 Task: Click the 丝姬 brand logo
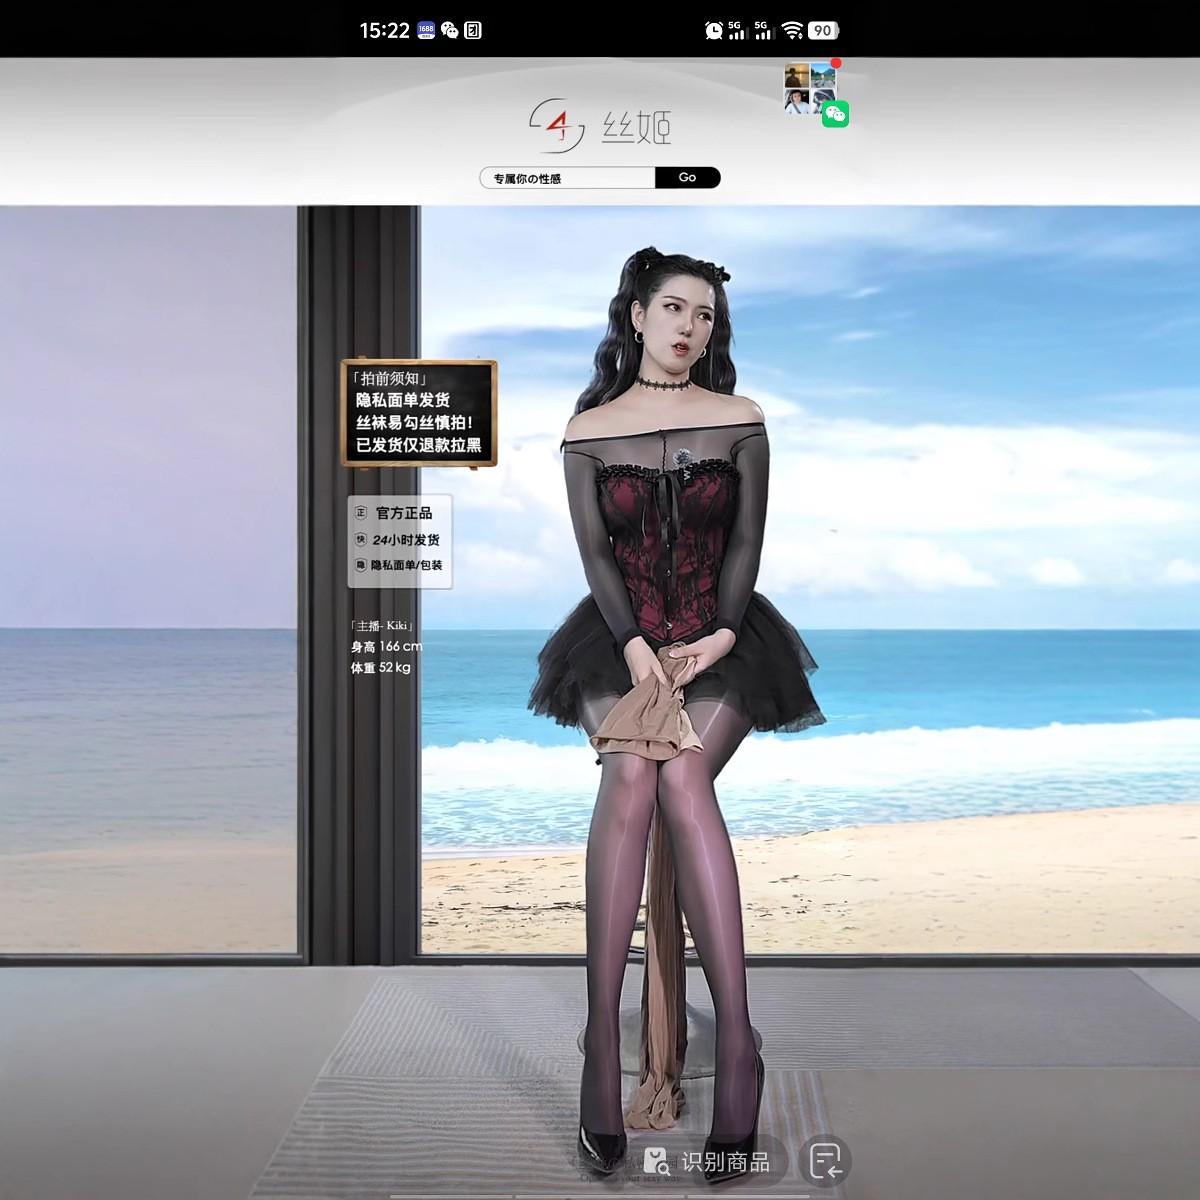click(x=600, y=125)
